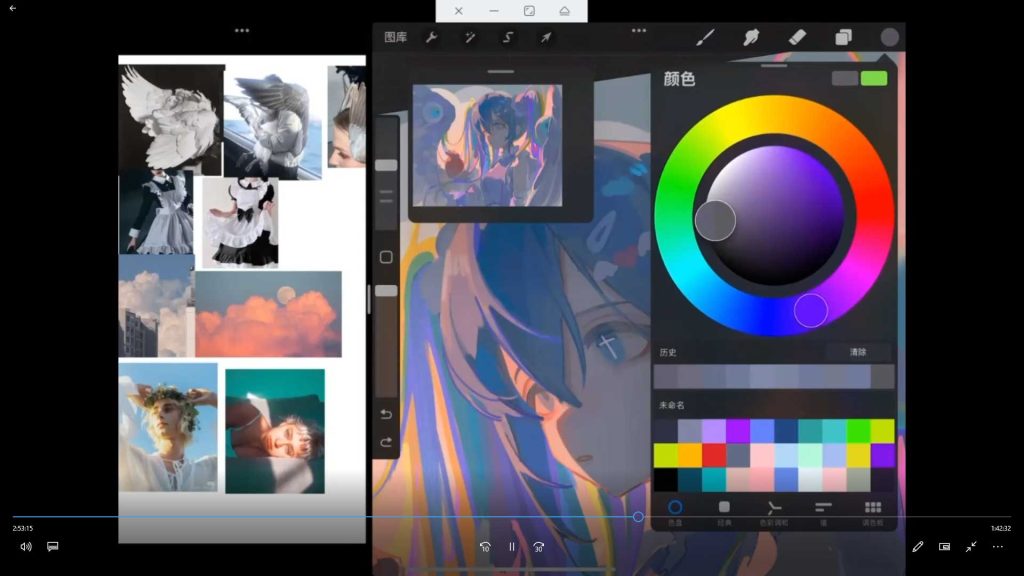The width and height of the screenshot is (1024, 576).
Task: Open the pencil edit options in the player
Action: [918, 547]
